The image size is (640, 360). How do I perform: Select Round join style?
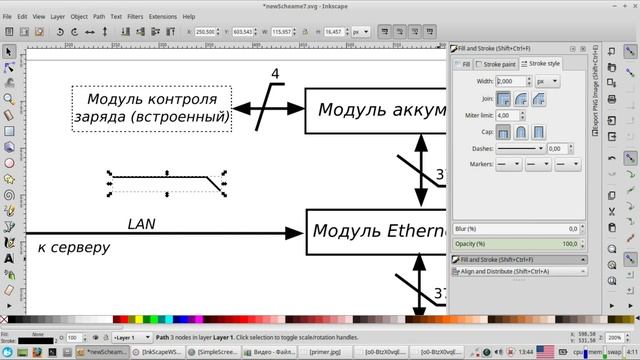coord(521,99)
